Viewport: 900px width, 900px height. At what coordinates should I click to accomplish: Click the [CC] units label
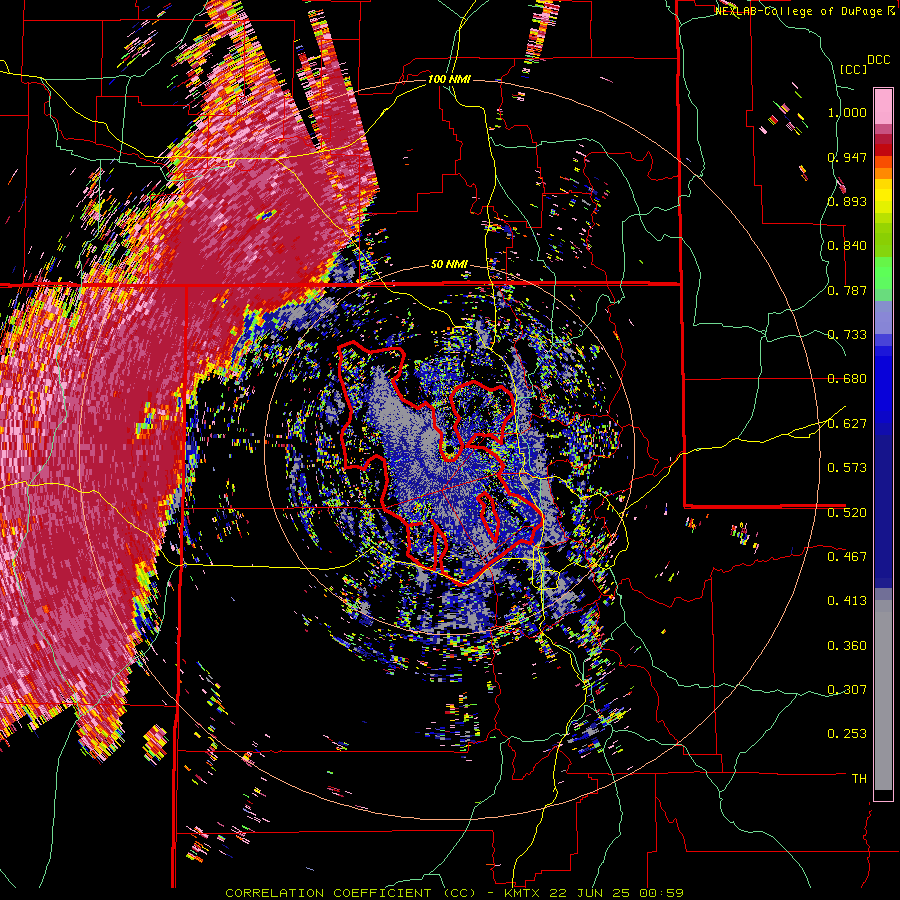pos(854,69)
